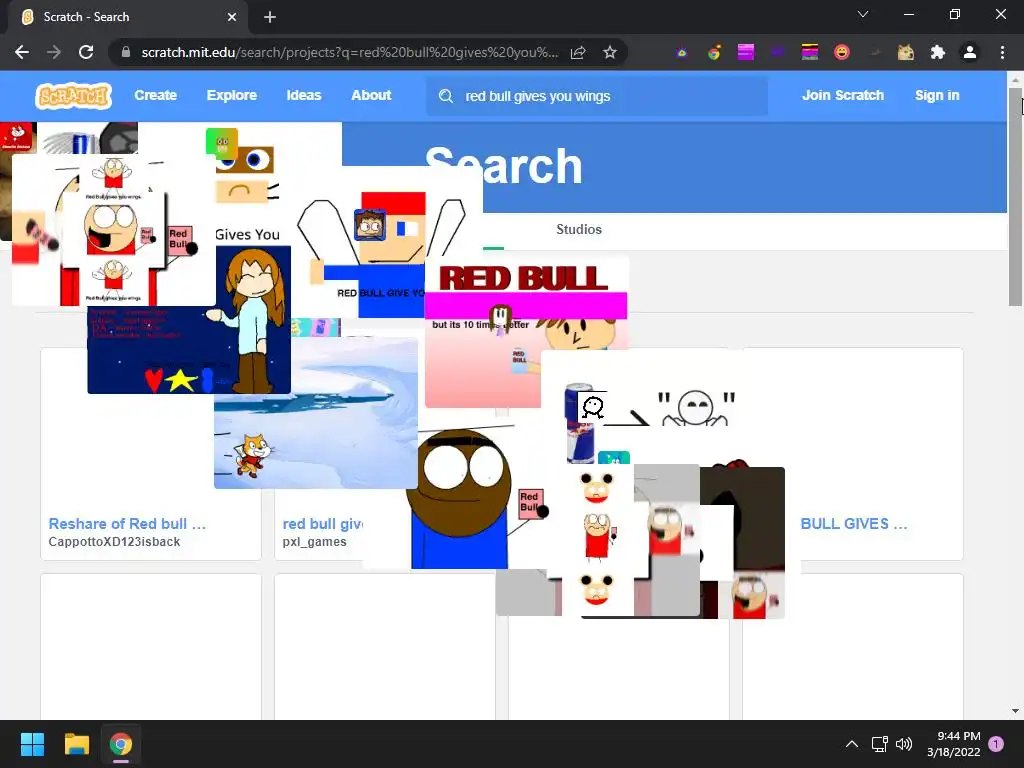Image resolution: width=1024 pixels, height=768 pixels.
Task: Open 'Reshare of Red bull ...' project
Action: (x=127, y=524)
